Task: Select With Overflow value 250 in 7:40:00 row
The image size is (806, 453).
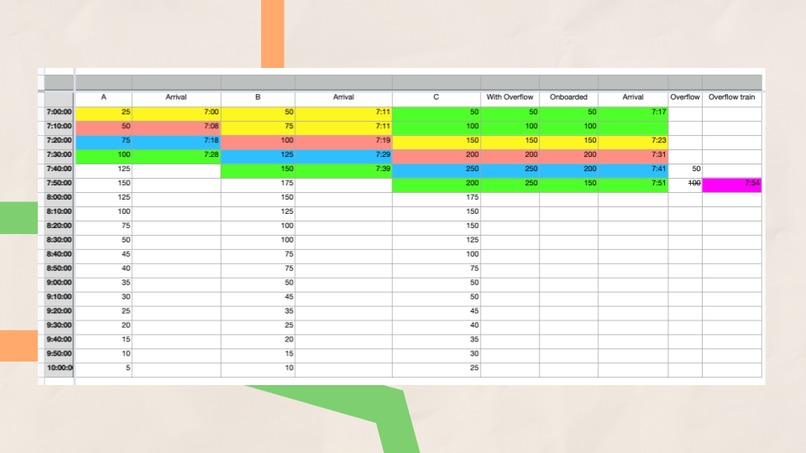Action: point(510,169)
